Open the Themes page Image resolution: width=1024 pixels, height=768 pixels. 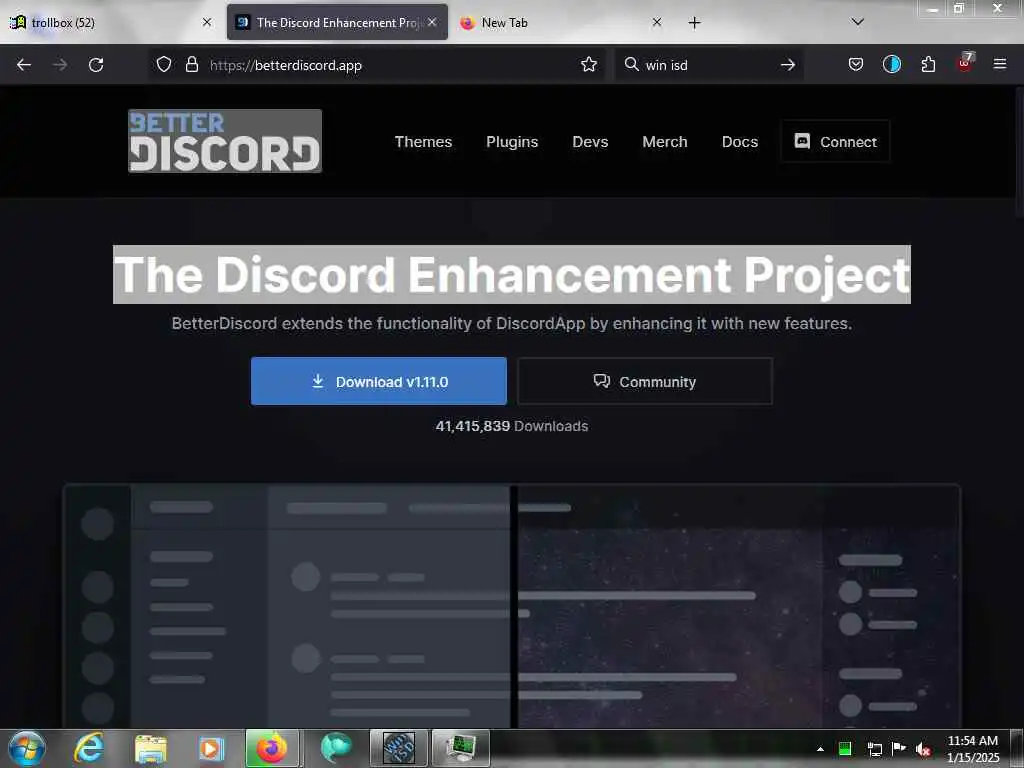423,142
